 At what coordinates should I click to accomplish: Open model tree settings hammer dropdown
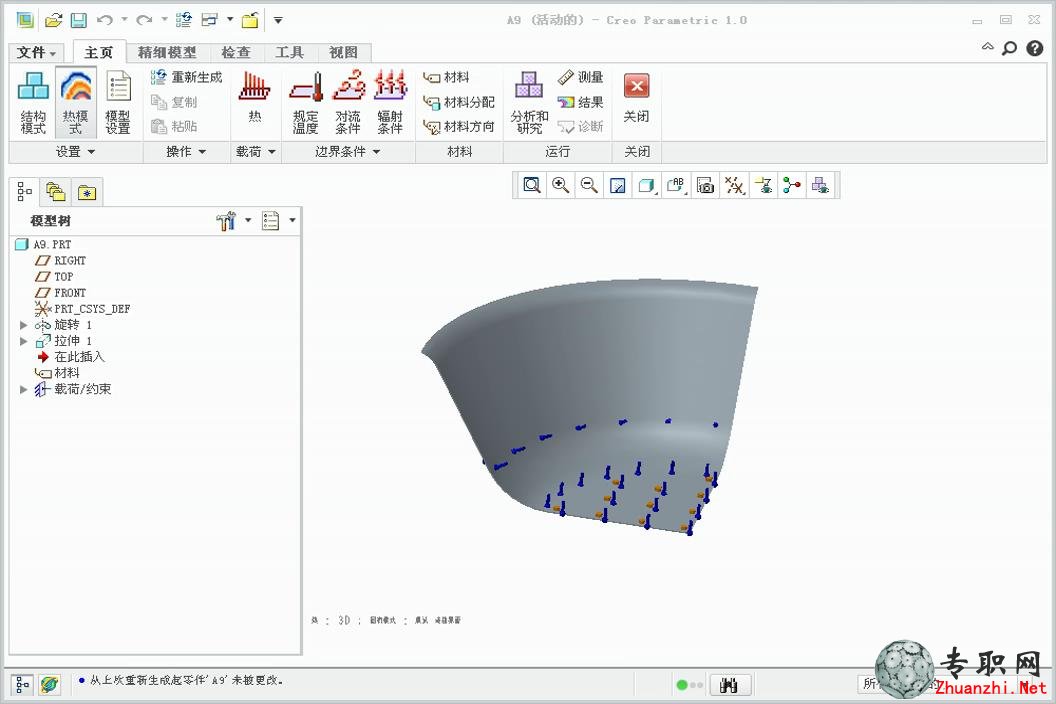pyautogui.click(x=233, y=220)
